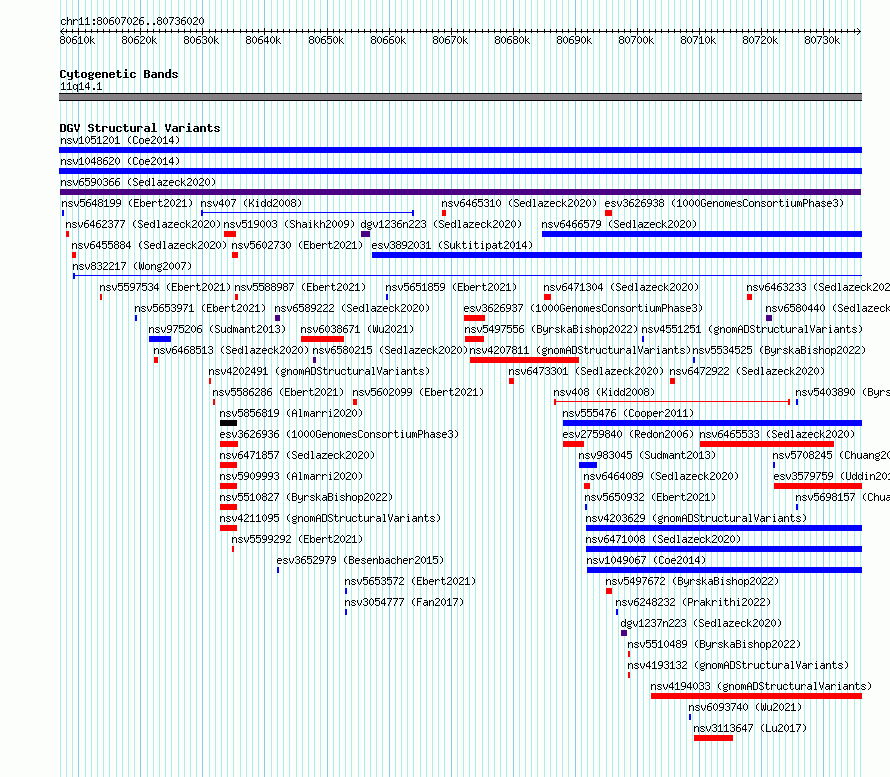
Task: Click the nsv6093740 (Wu2021) label
Action: (745, 707)
